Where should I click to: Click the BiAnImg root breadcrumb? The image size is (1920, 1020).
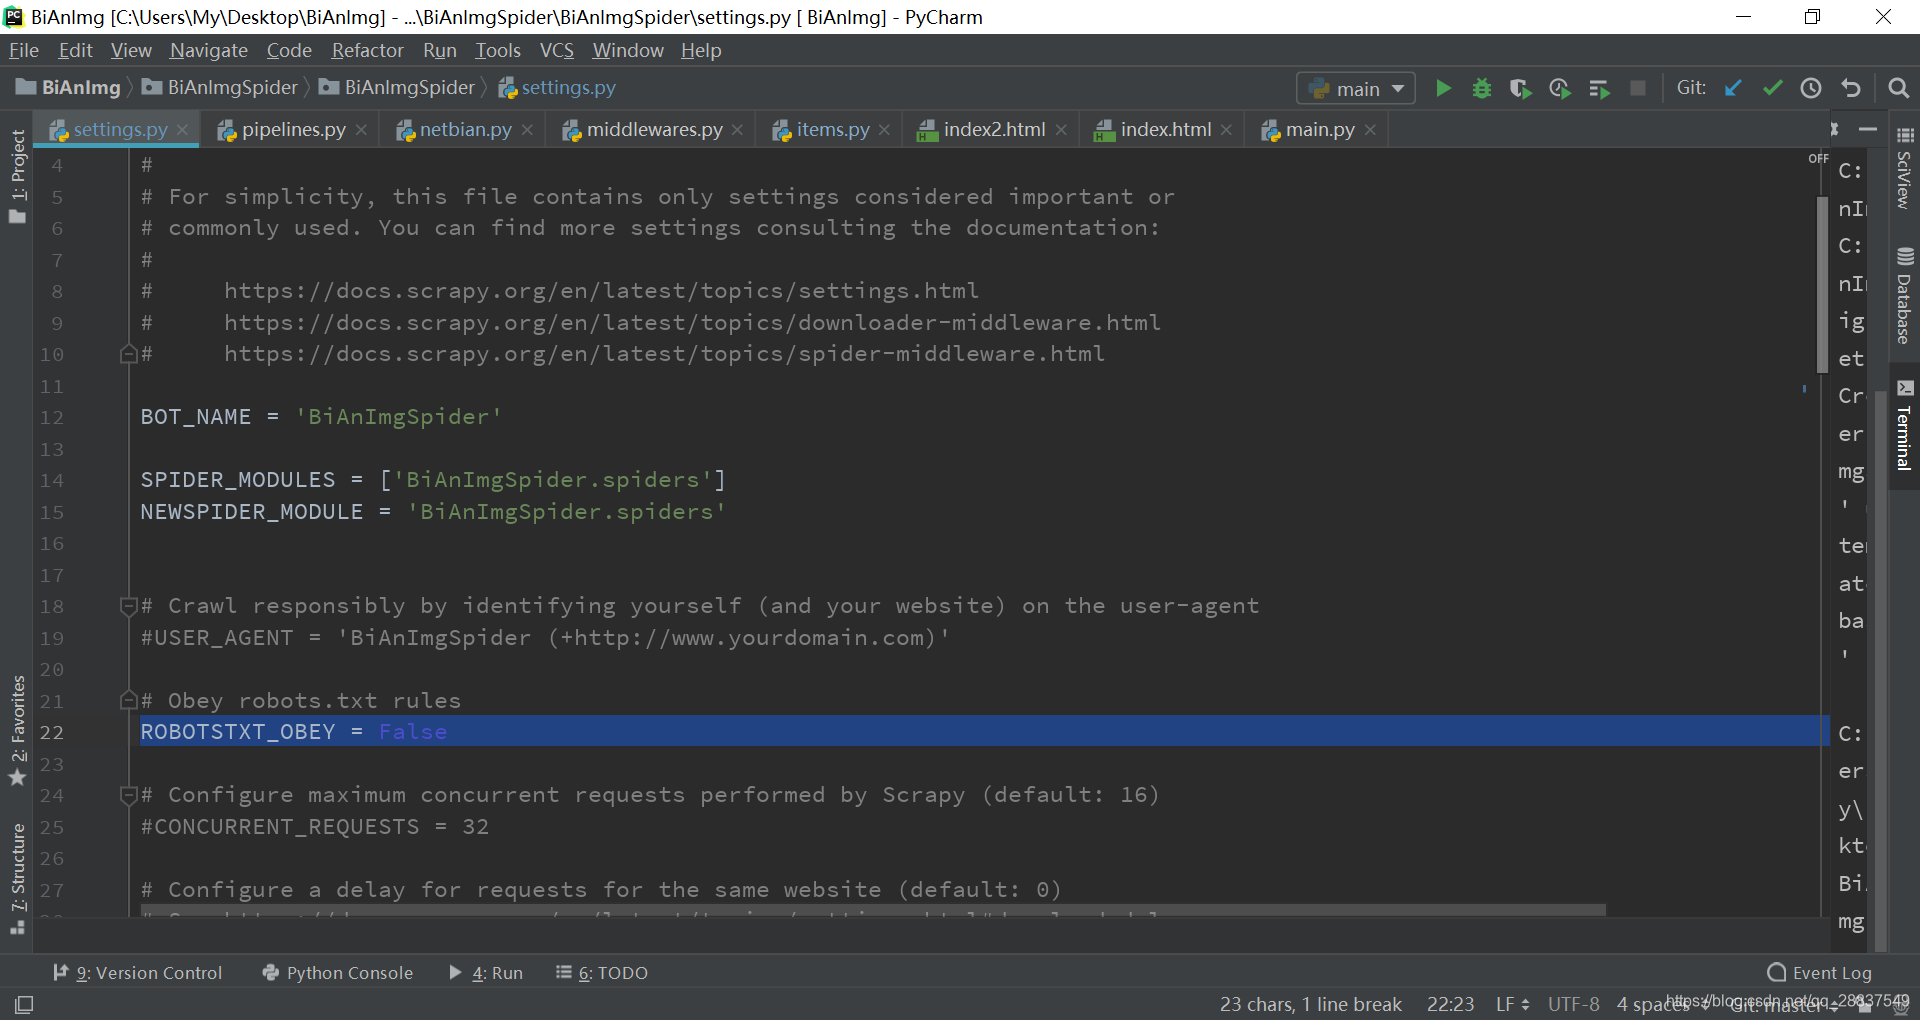(69, 88)
